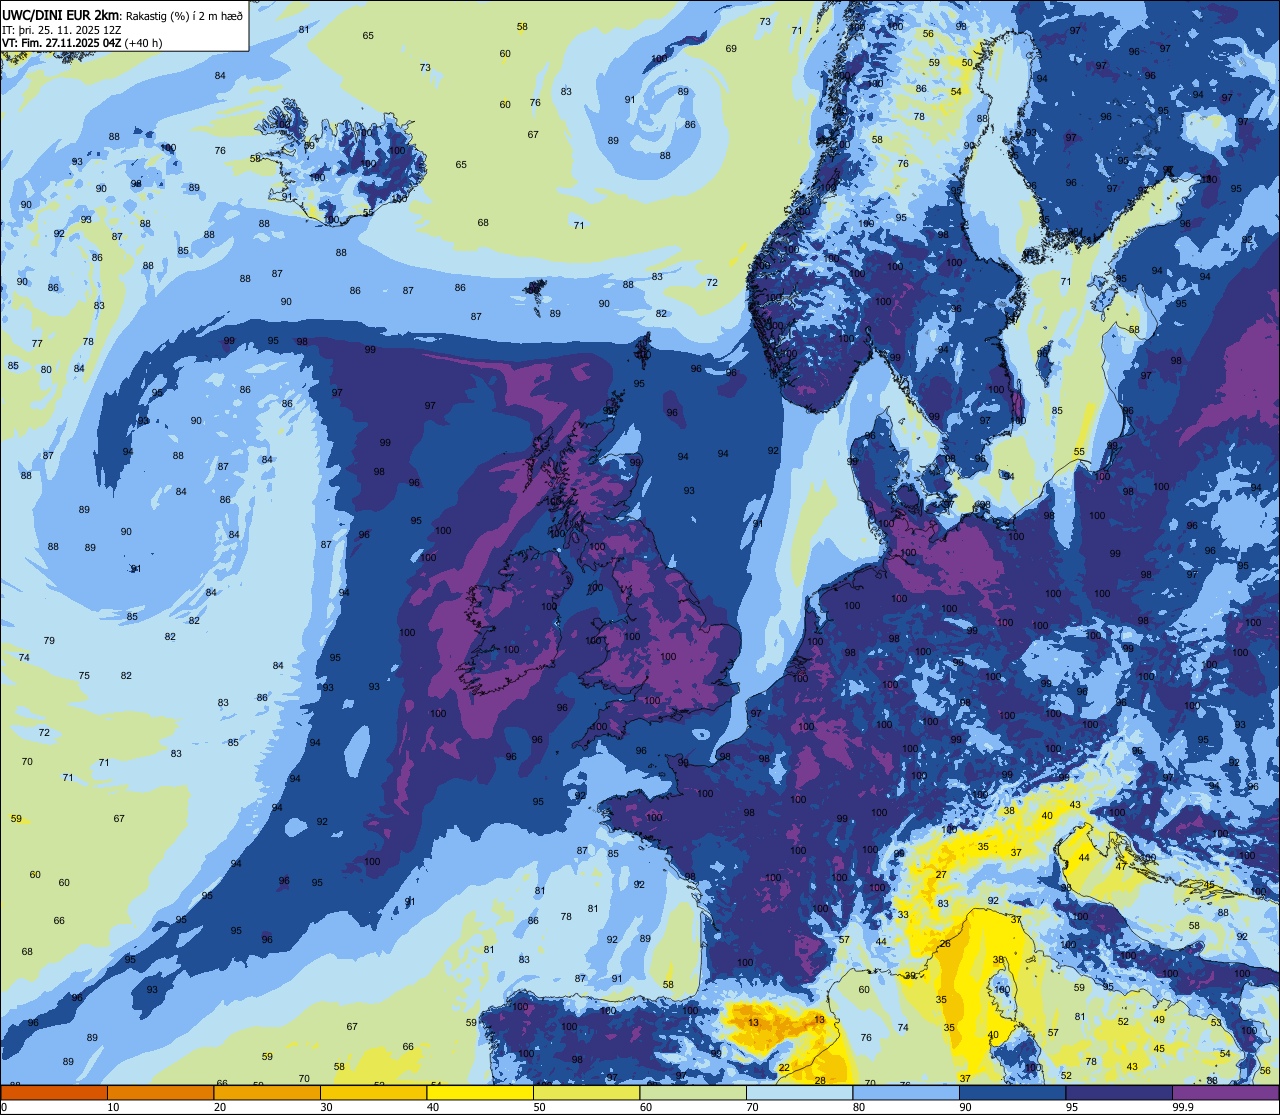Click the "IT: þri. 25. 11. 2025 12Z" line
Screen dimensions: 1280x1115
point(62,29)
